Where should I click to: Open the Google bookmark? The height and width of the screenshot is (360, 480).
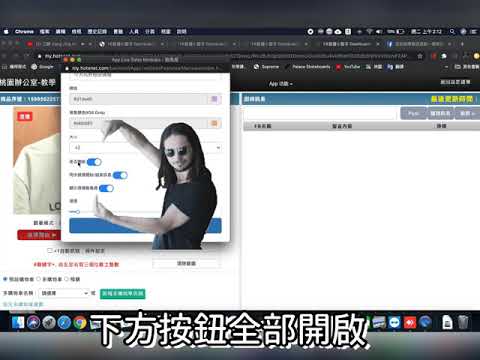pyautogui.click(x=42, y=67)
